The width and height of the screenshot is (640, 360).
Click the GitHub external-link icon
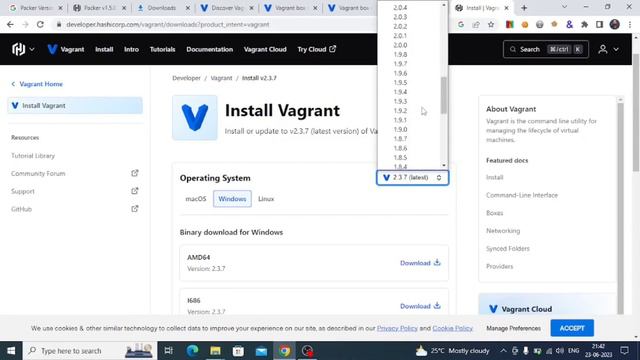tap(135, 209)
